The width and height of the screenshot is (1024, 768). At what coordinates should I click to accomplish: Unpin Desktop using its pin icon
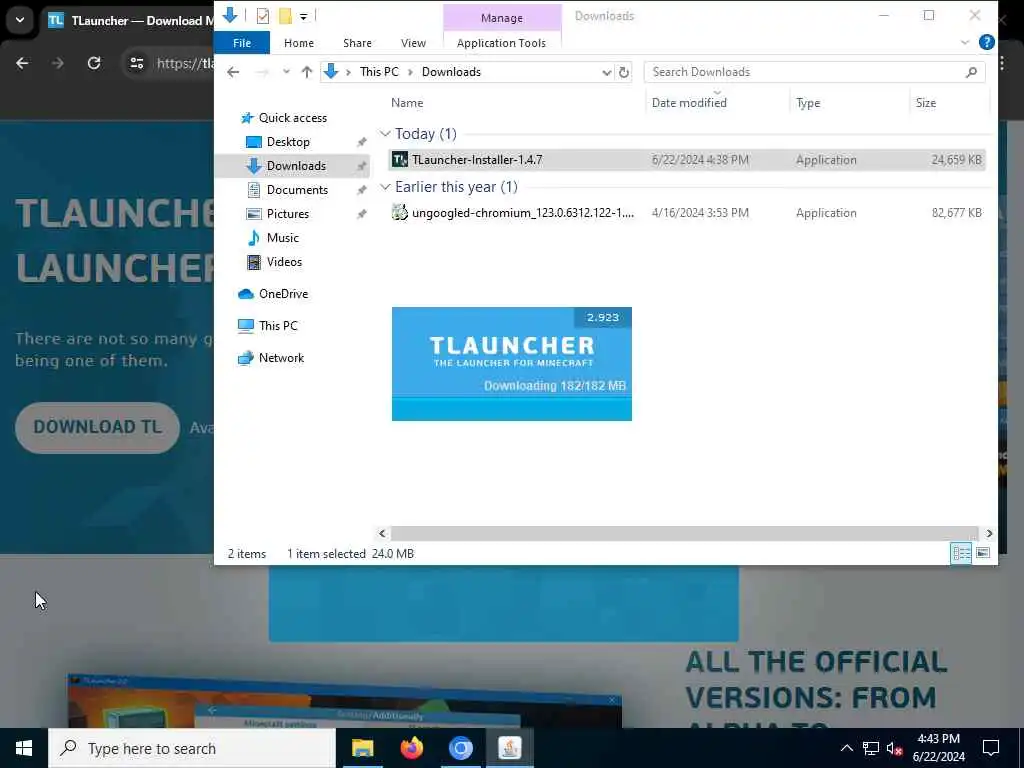[361, 142]
